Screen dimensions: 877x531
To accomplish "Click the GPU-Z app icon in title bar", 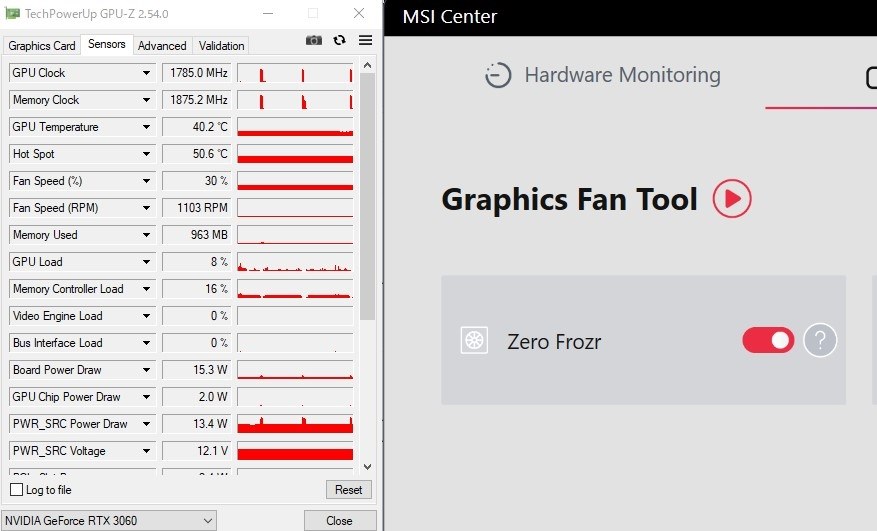I will point(12,13).
